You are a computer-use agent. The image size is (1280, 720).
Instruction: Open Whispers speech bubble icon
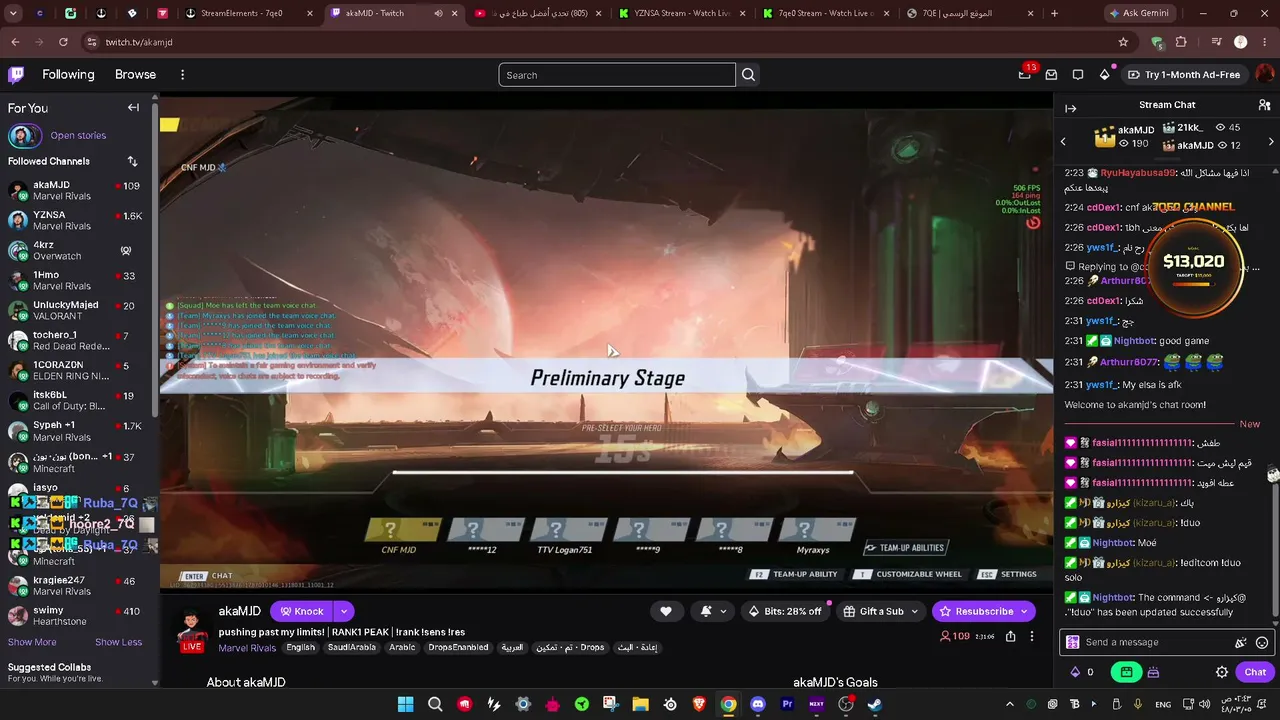pyautogui.click(x=1078, y=75)
